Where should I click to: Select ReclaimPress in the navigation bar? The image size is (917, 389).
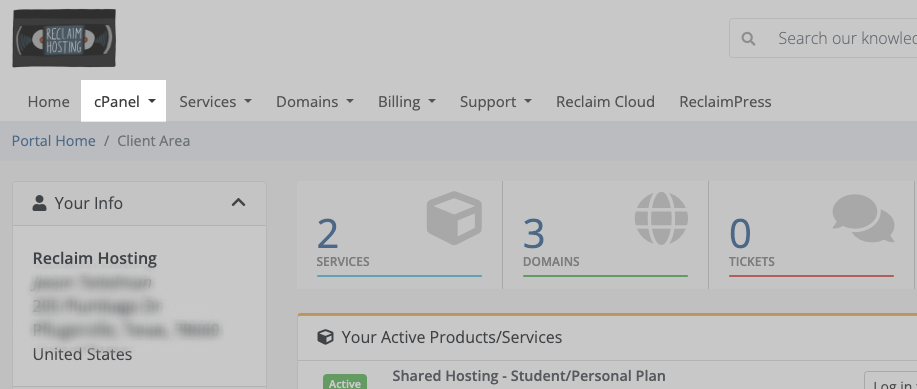[x=725, y=101]
